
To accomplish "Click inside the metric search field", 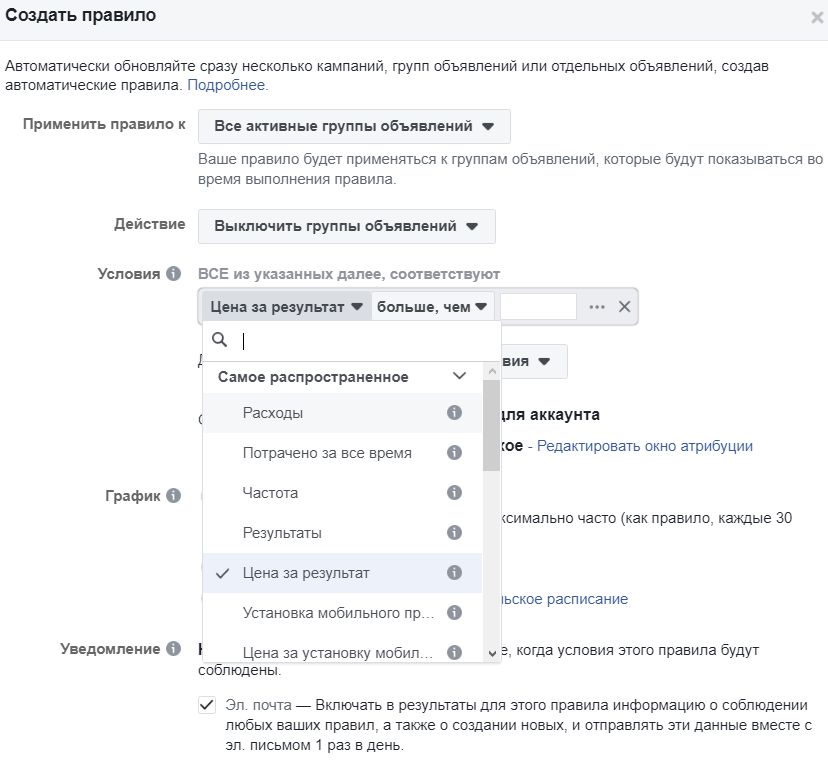I will 320,339.
